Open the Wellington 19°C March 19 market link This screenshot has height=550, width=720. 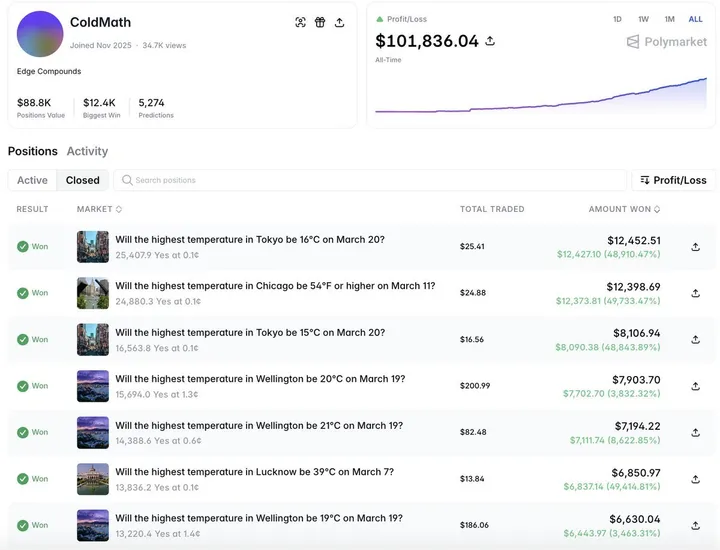point(259,518)
